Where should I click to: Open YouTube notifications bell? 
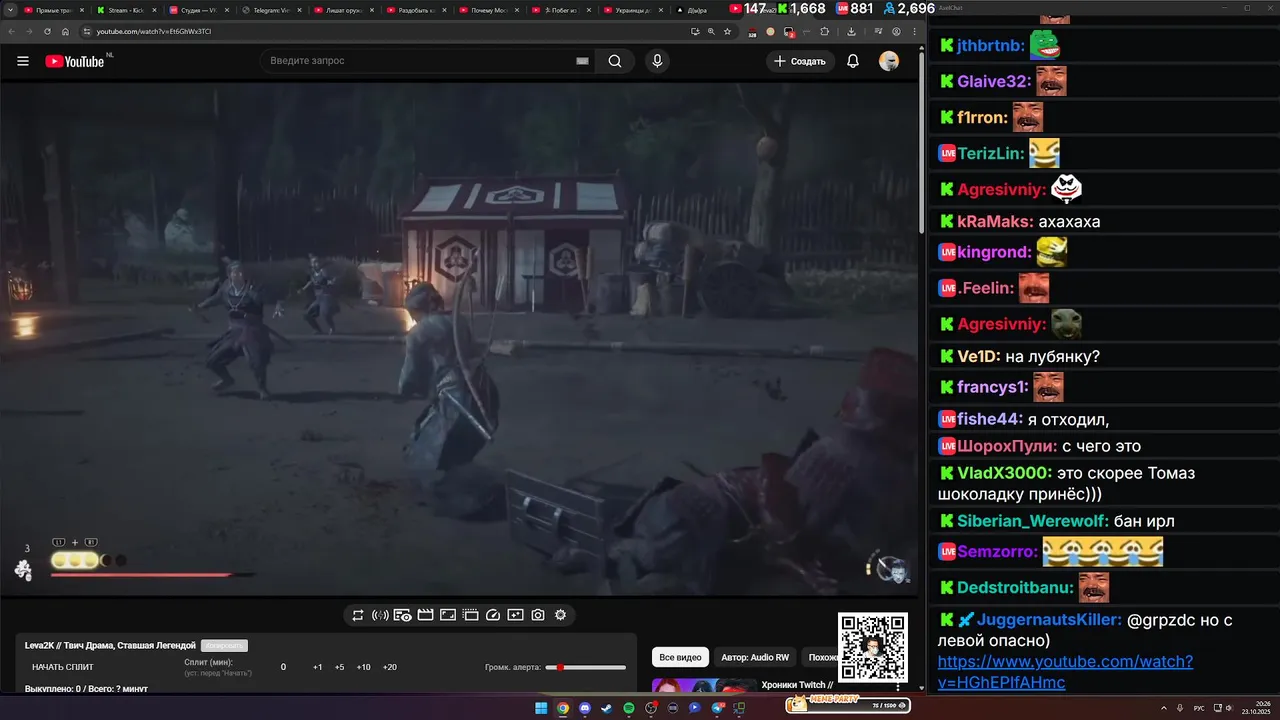pos(853,61)
